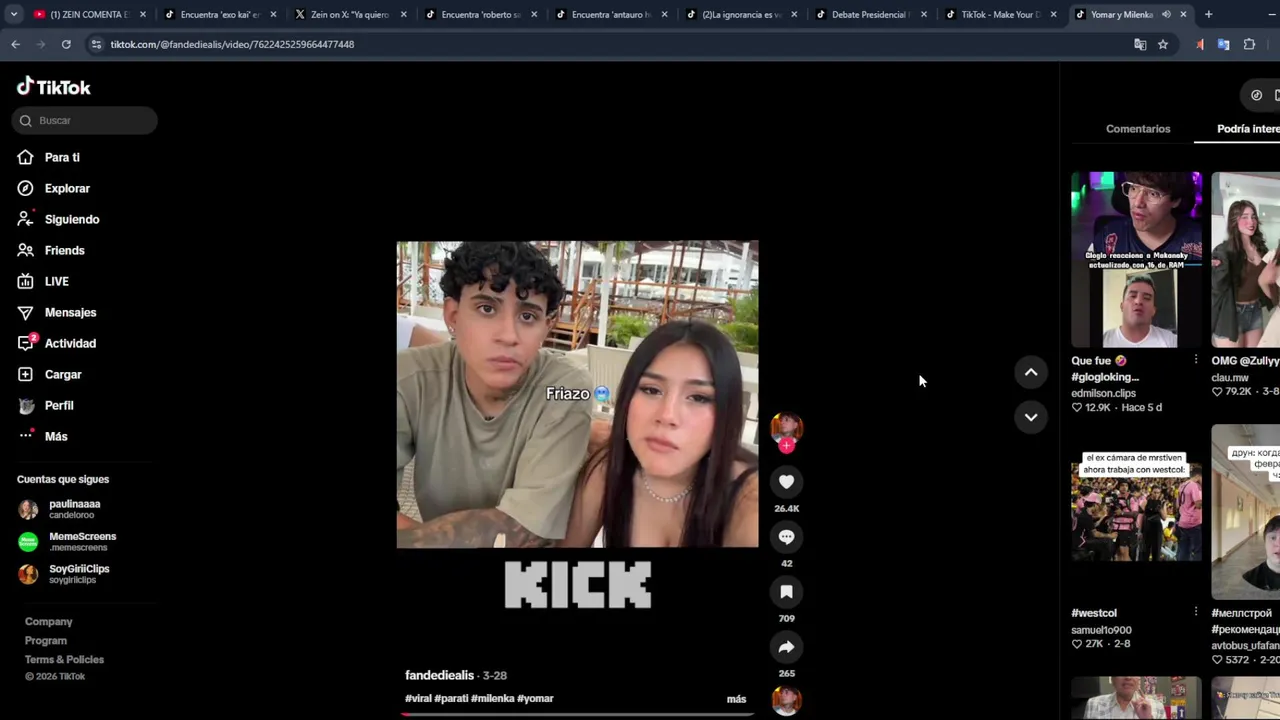This screenshot has height=720, width=1280.
Task: Click #yomar hashtag
Action: [x=535, y=698]
